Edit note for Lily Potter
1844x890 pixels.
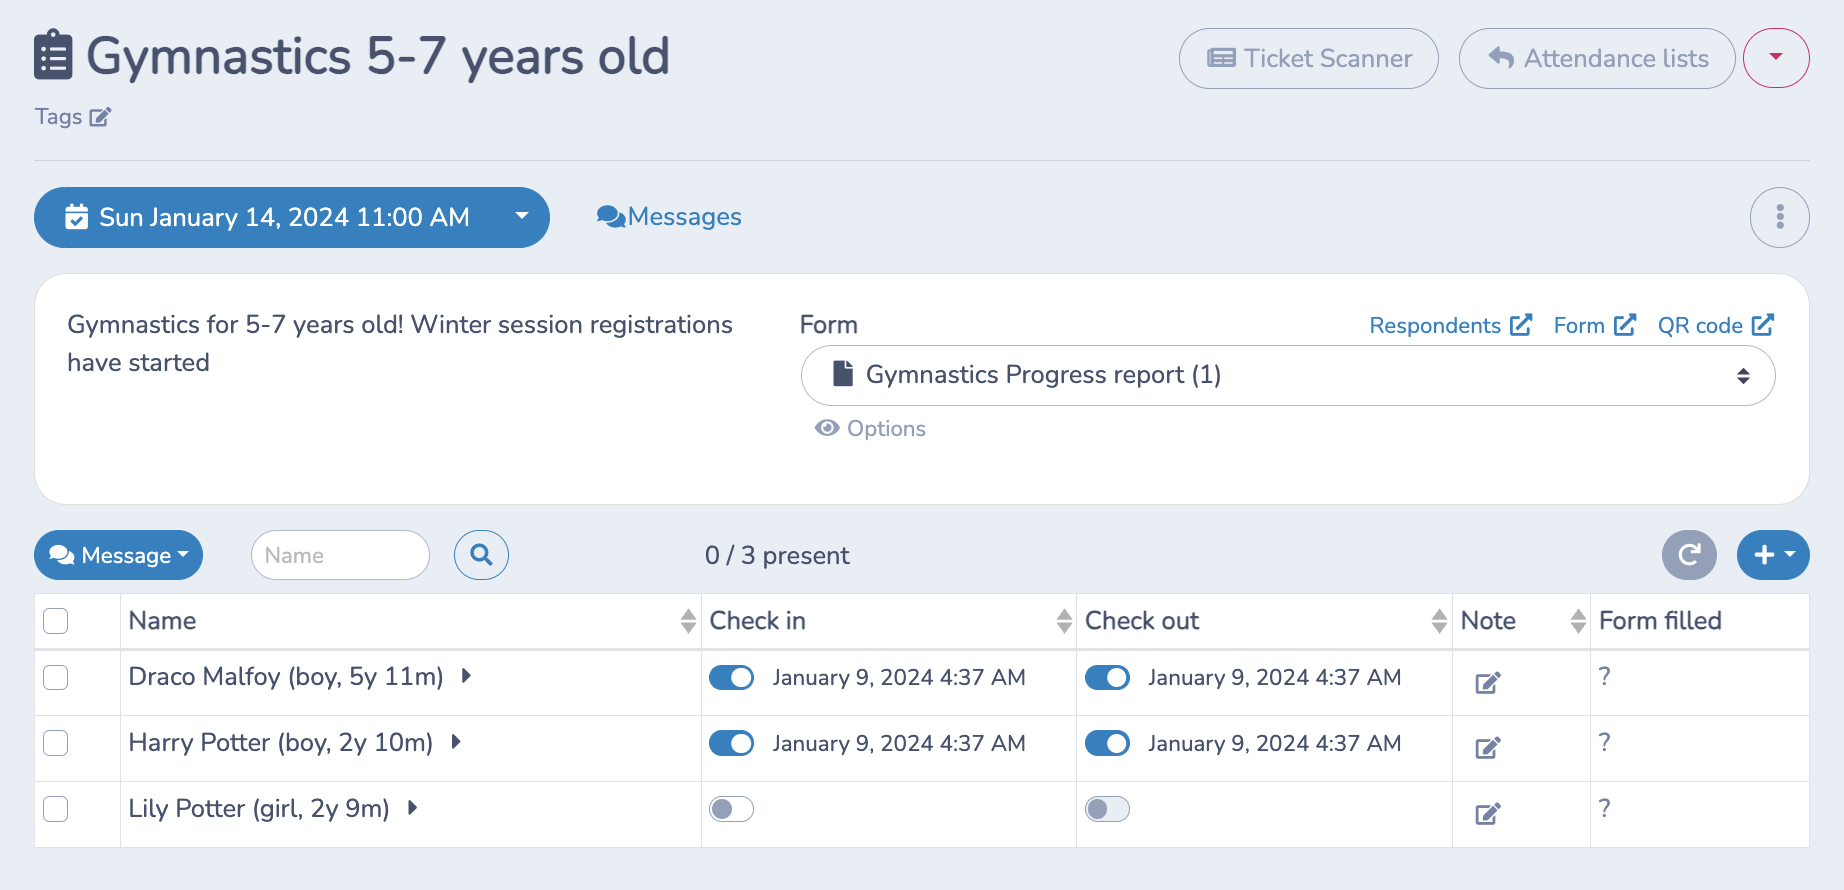point(1488,814)
